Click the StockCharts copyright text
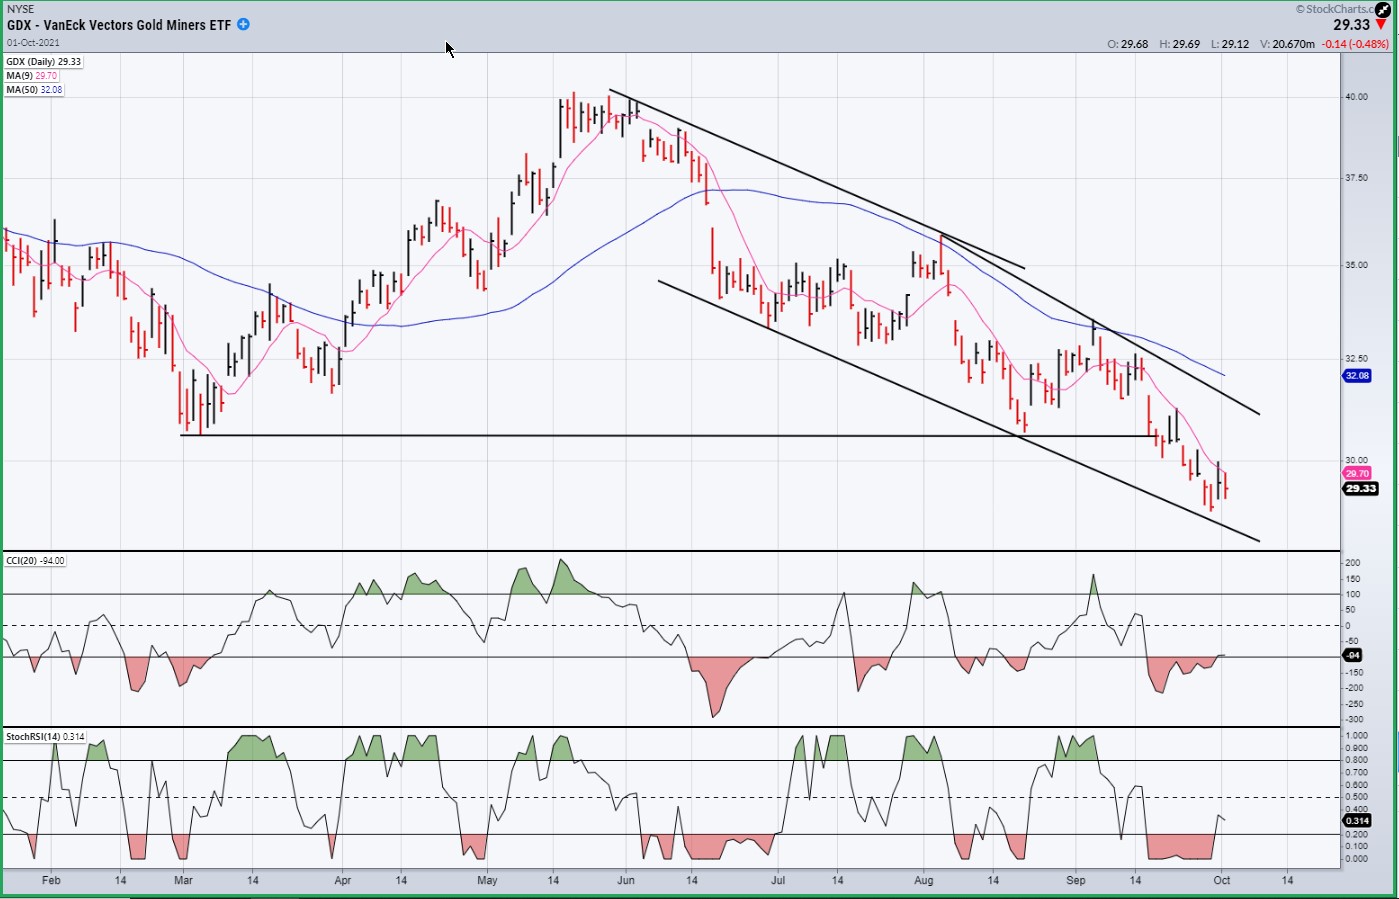Image resolution: width=1399 pixels, height=899 pixels. click(x=1335, y=9)
